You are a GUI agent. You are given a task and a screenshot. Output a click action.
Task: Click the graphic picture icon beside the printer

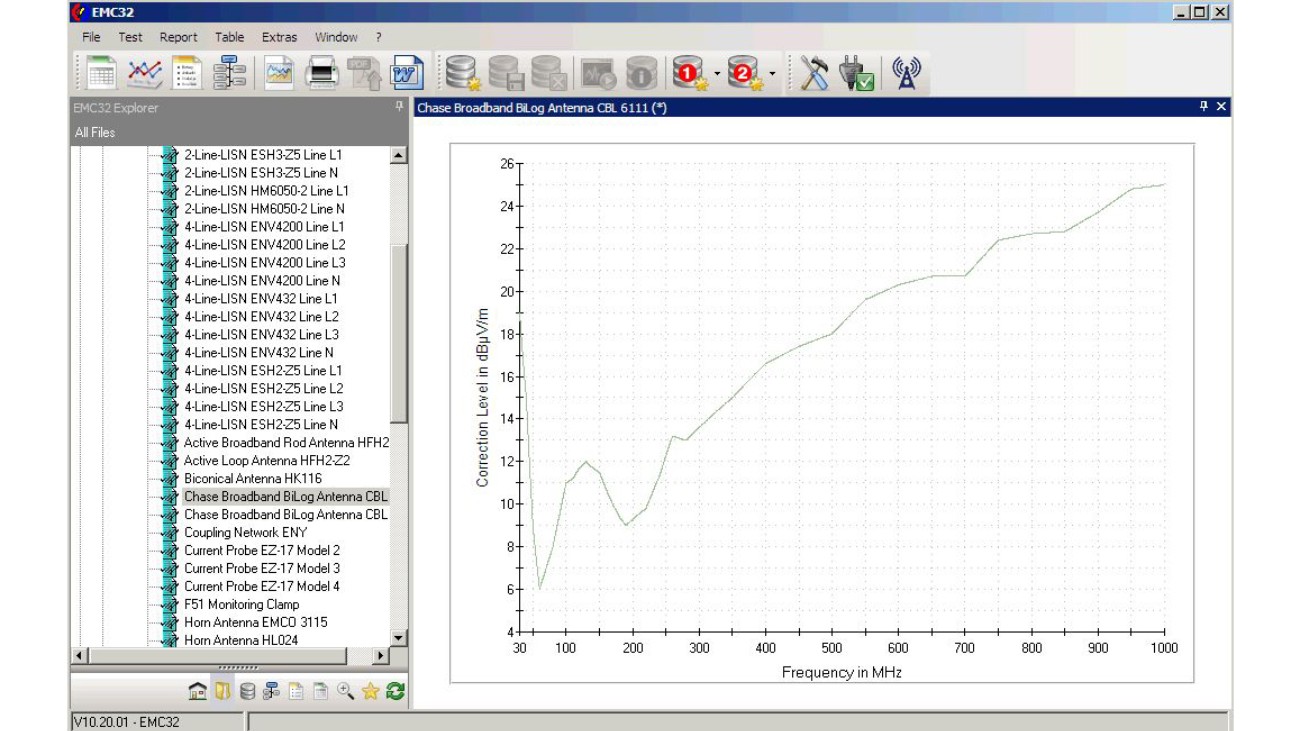[279, 73]
